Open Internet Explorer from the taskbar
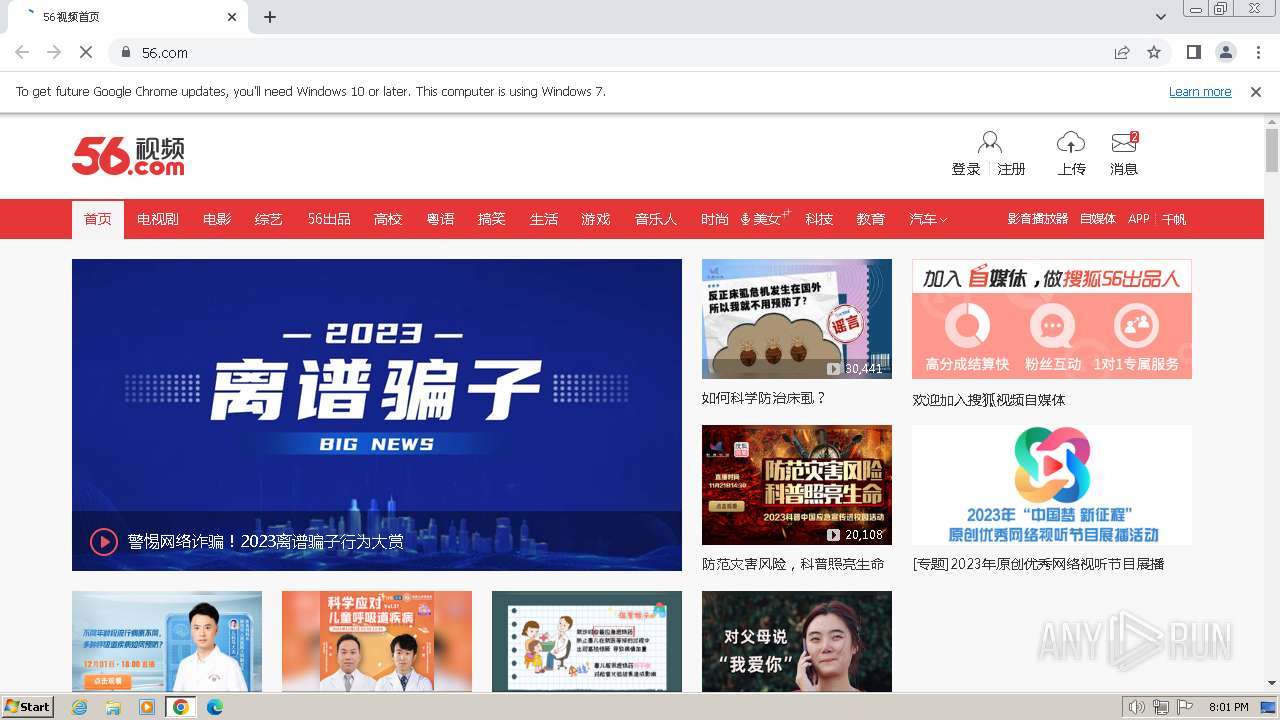1280x720 pixels. click(80, 707)
